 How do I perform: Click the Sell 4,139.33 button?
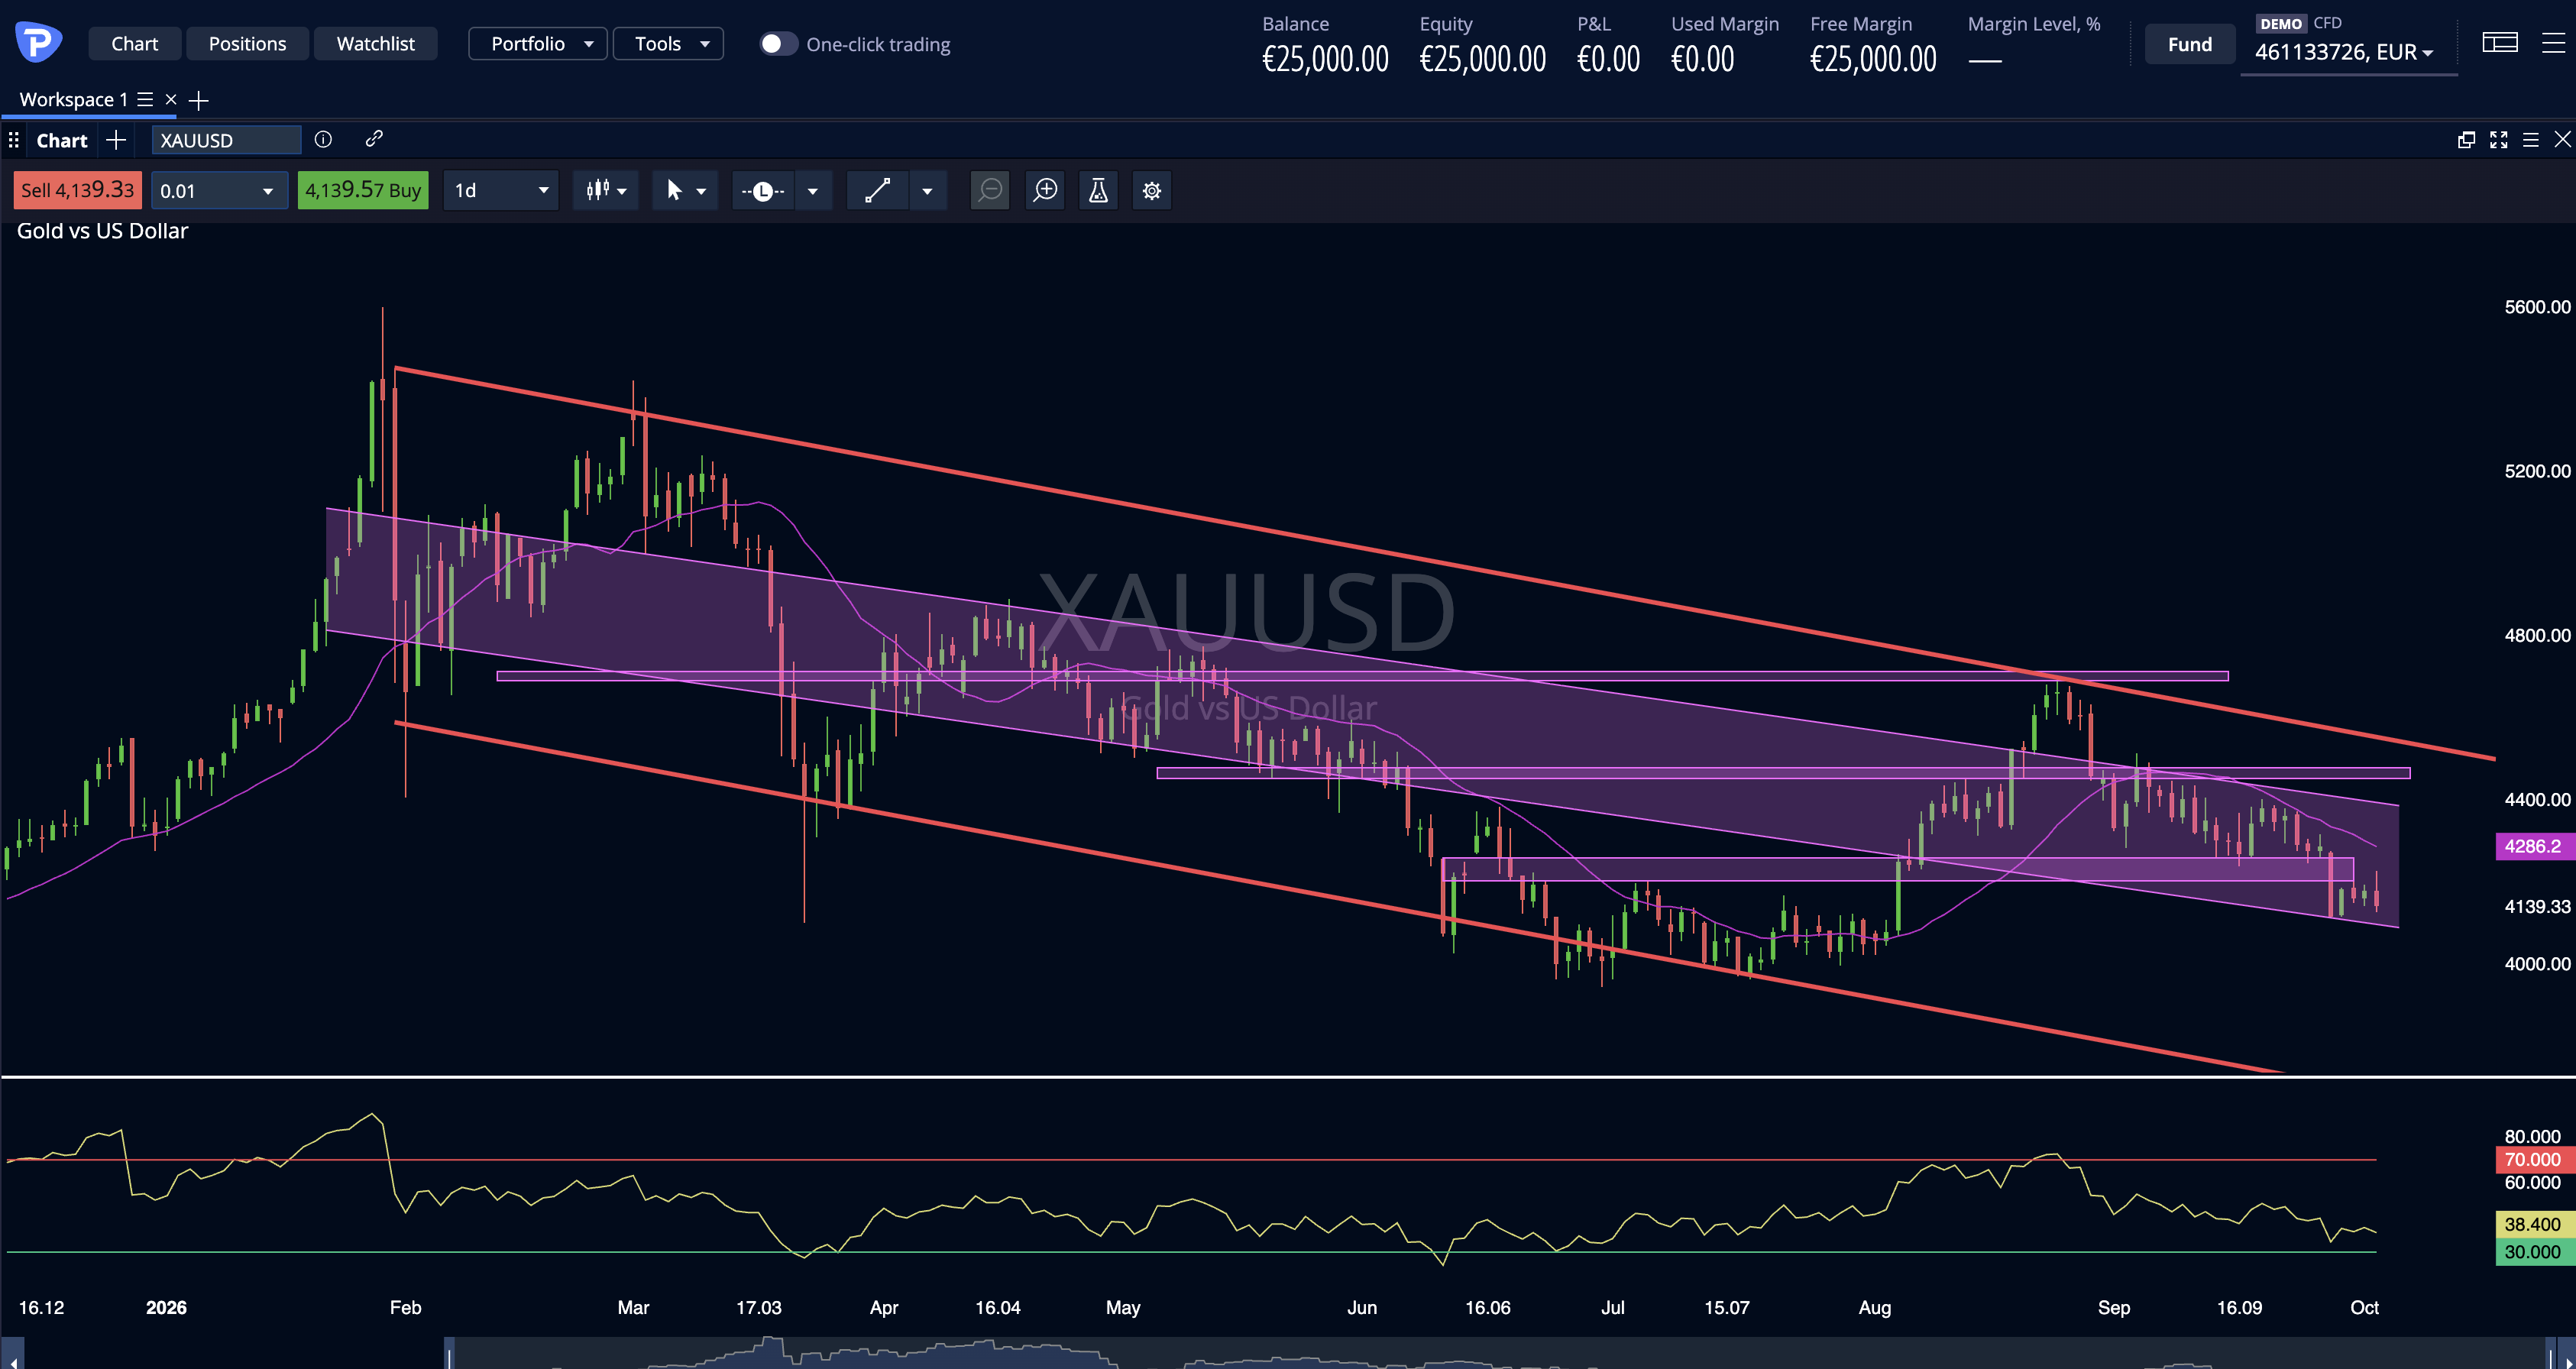point(78,190)
